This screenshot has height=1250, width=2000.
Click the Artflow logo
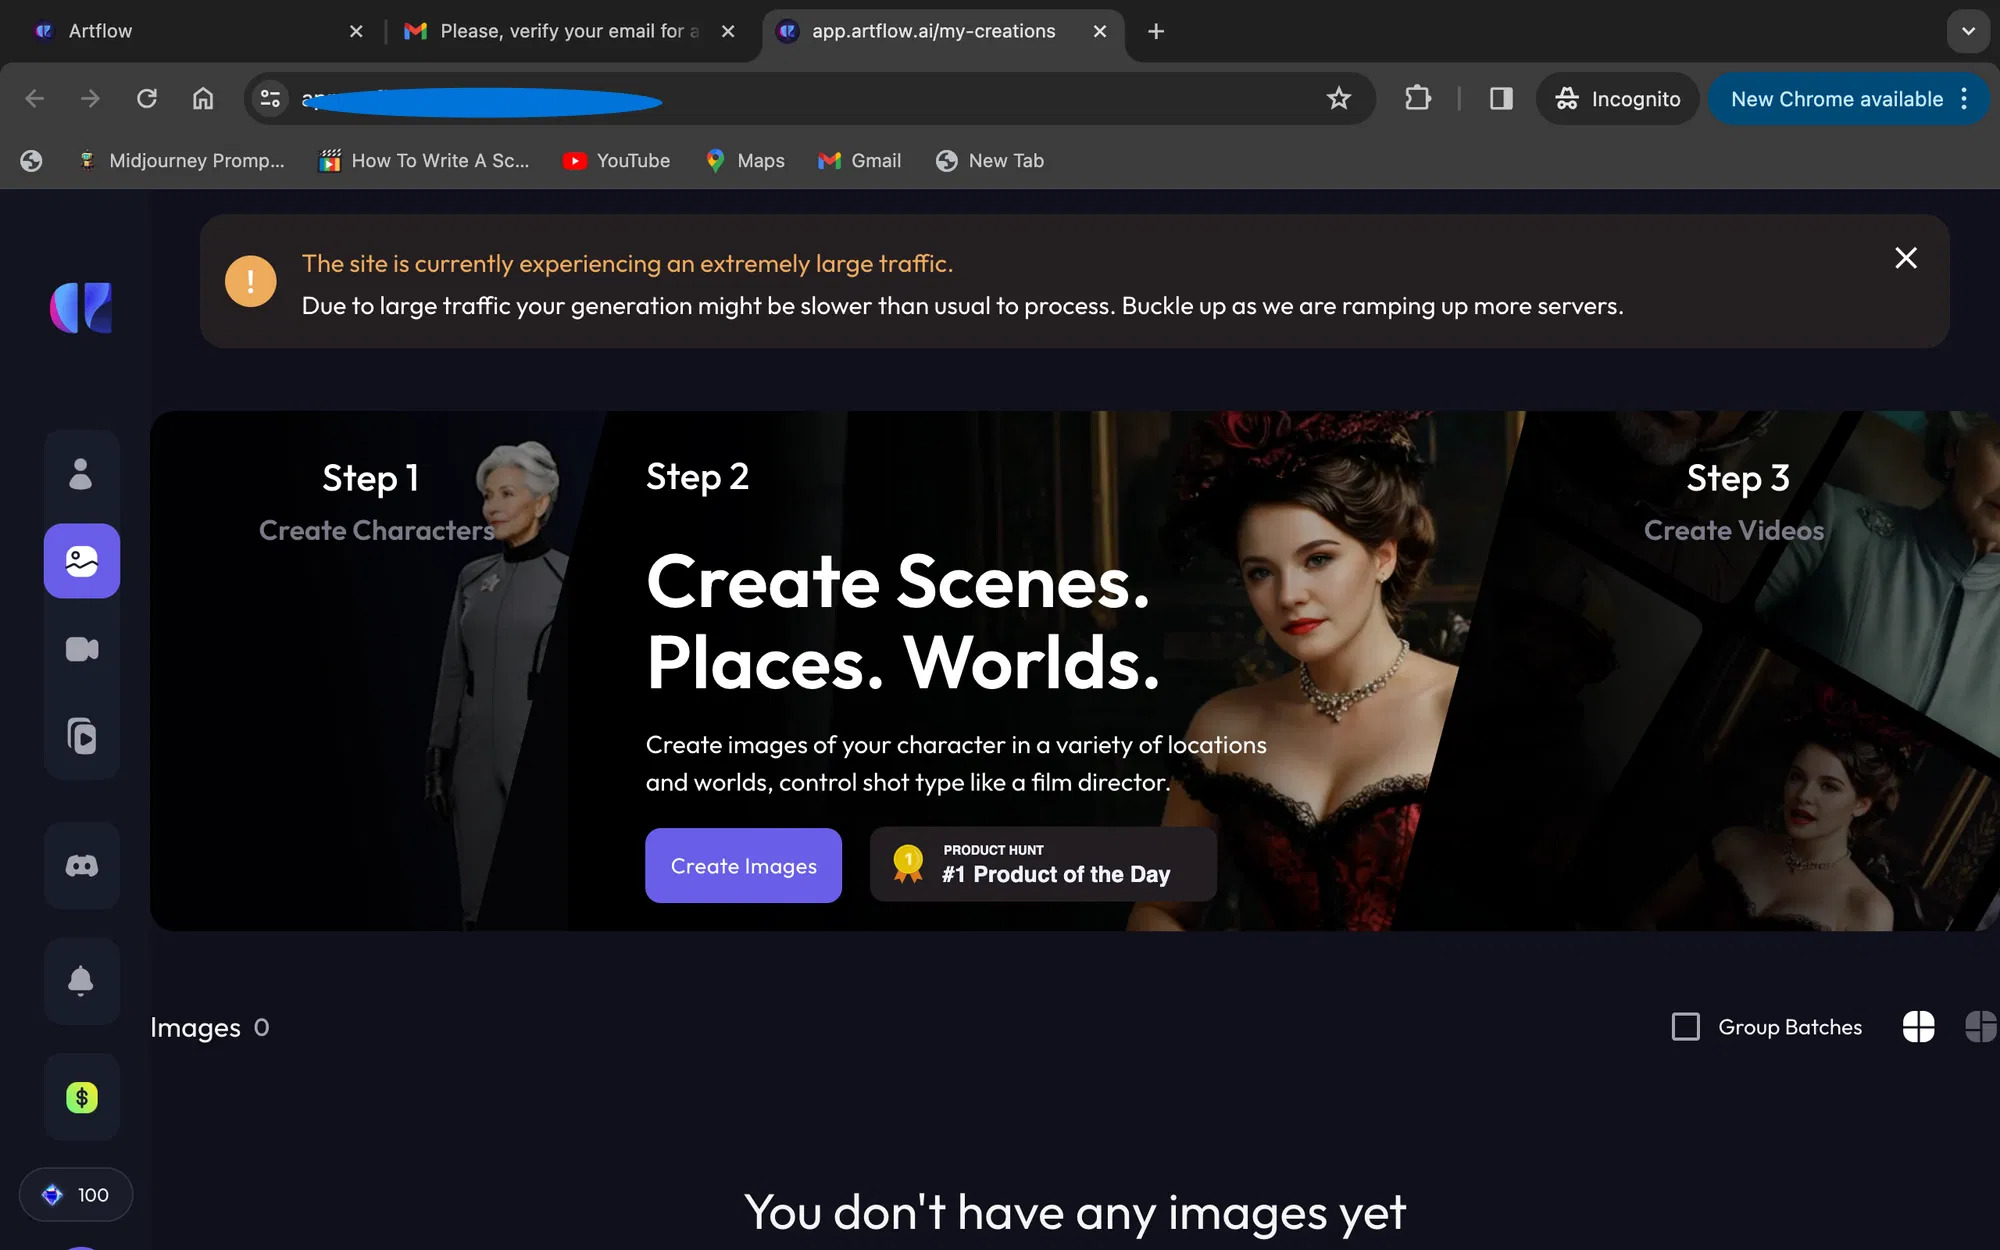[x=81, y=307]
